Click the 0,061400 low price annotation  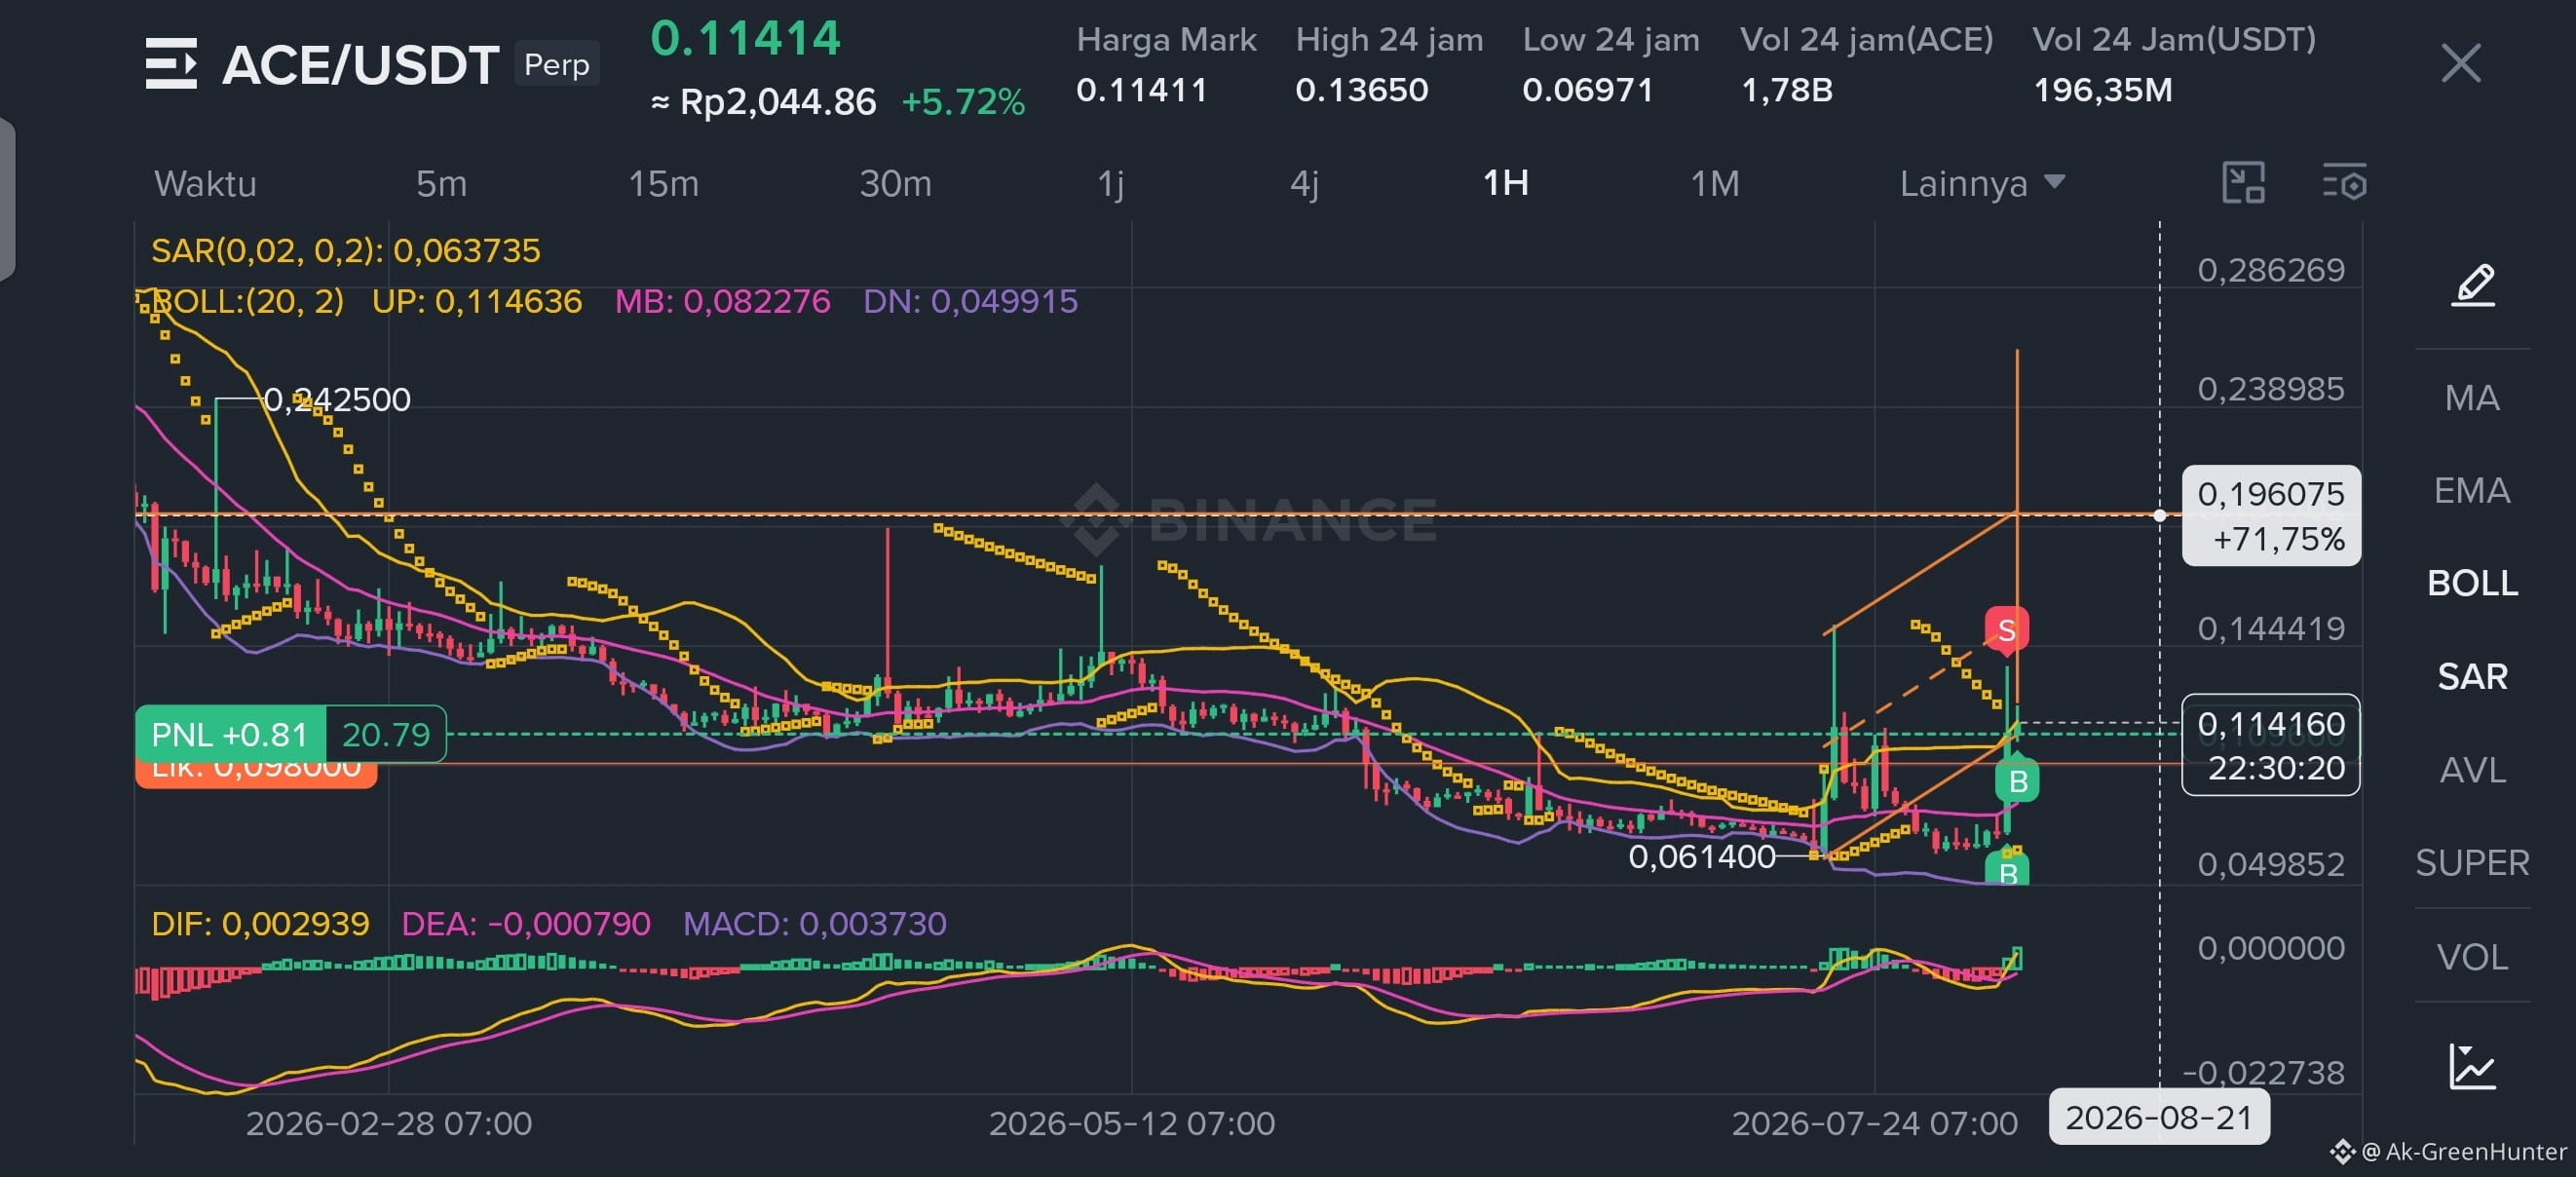tap(1701, 857)
